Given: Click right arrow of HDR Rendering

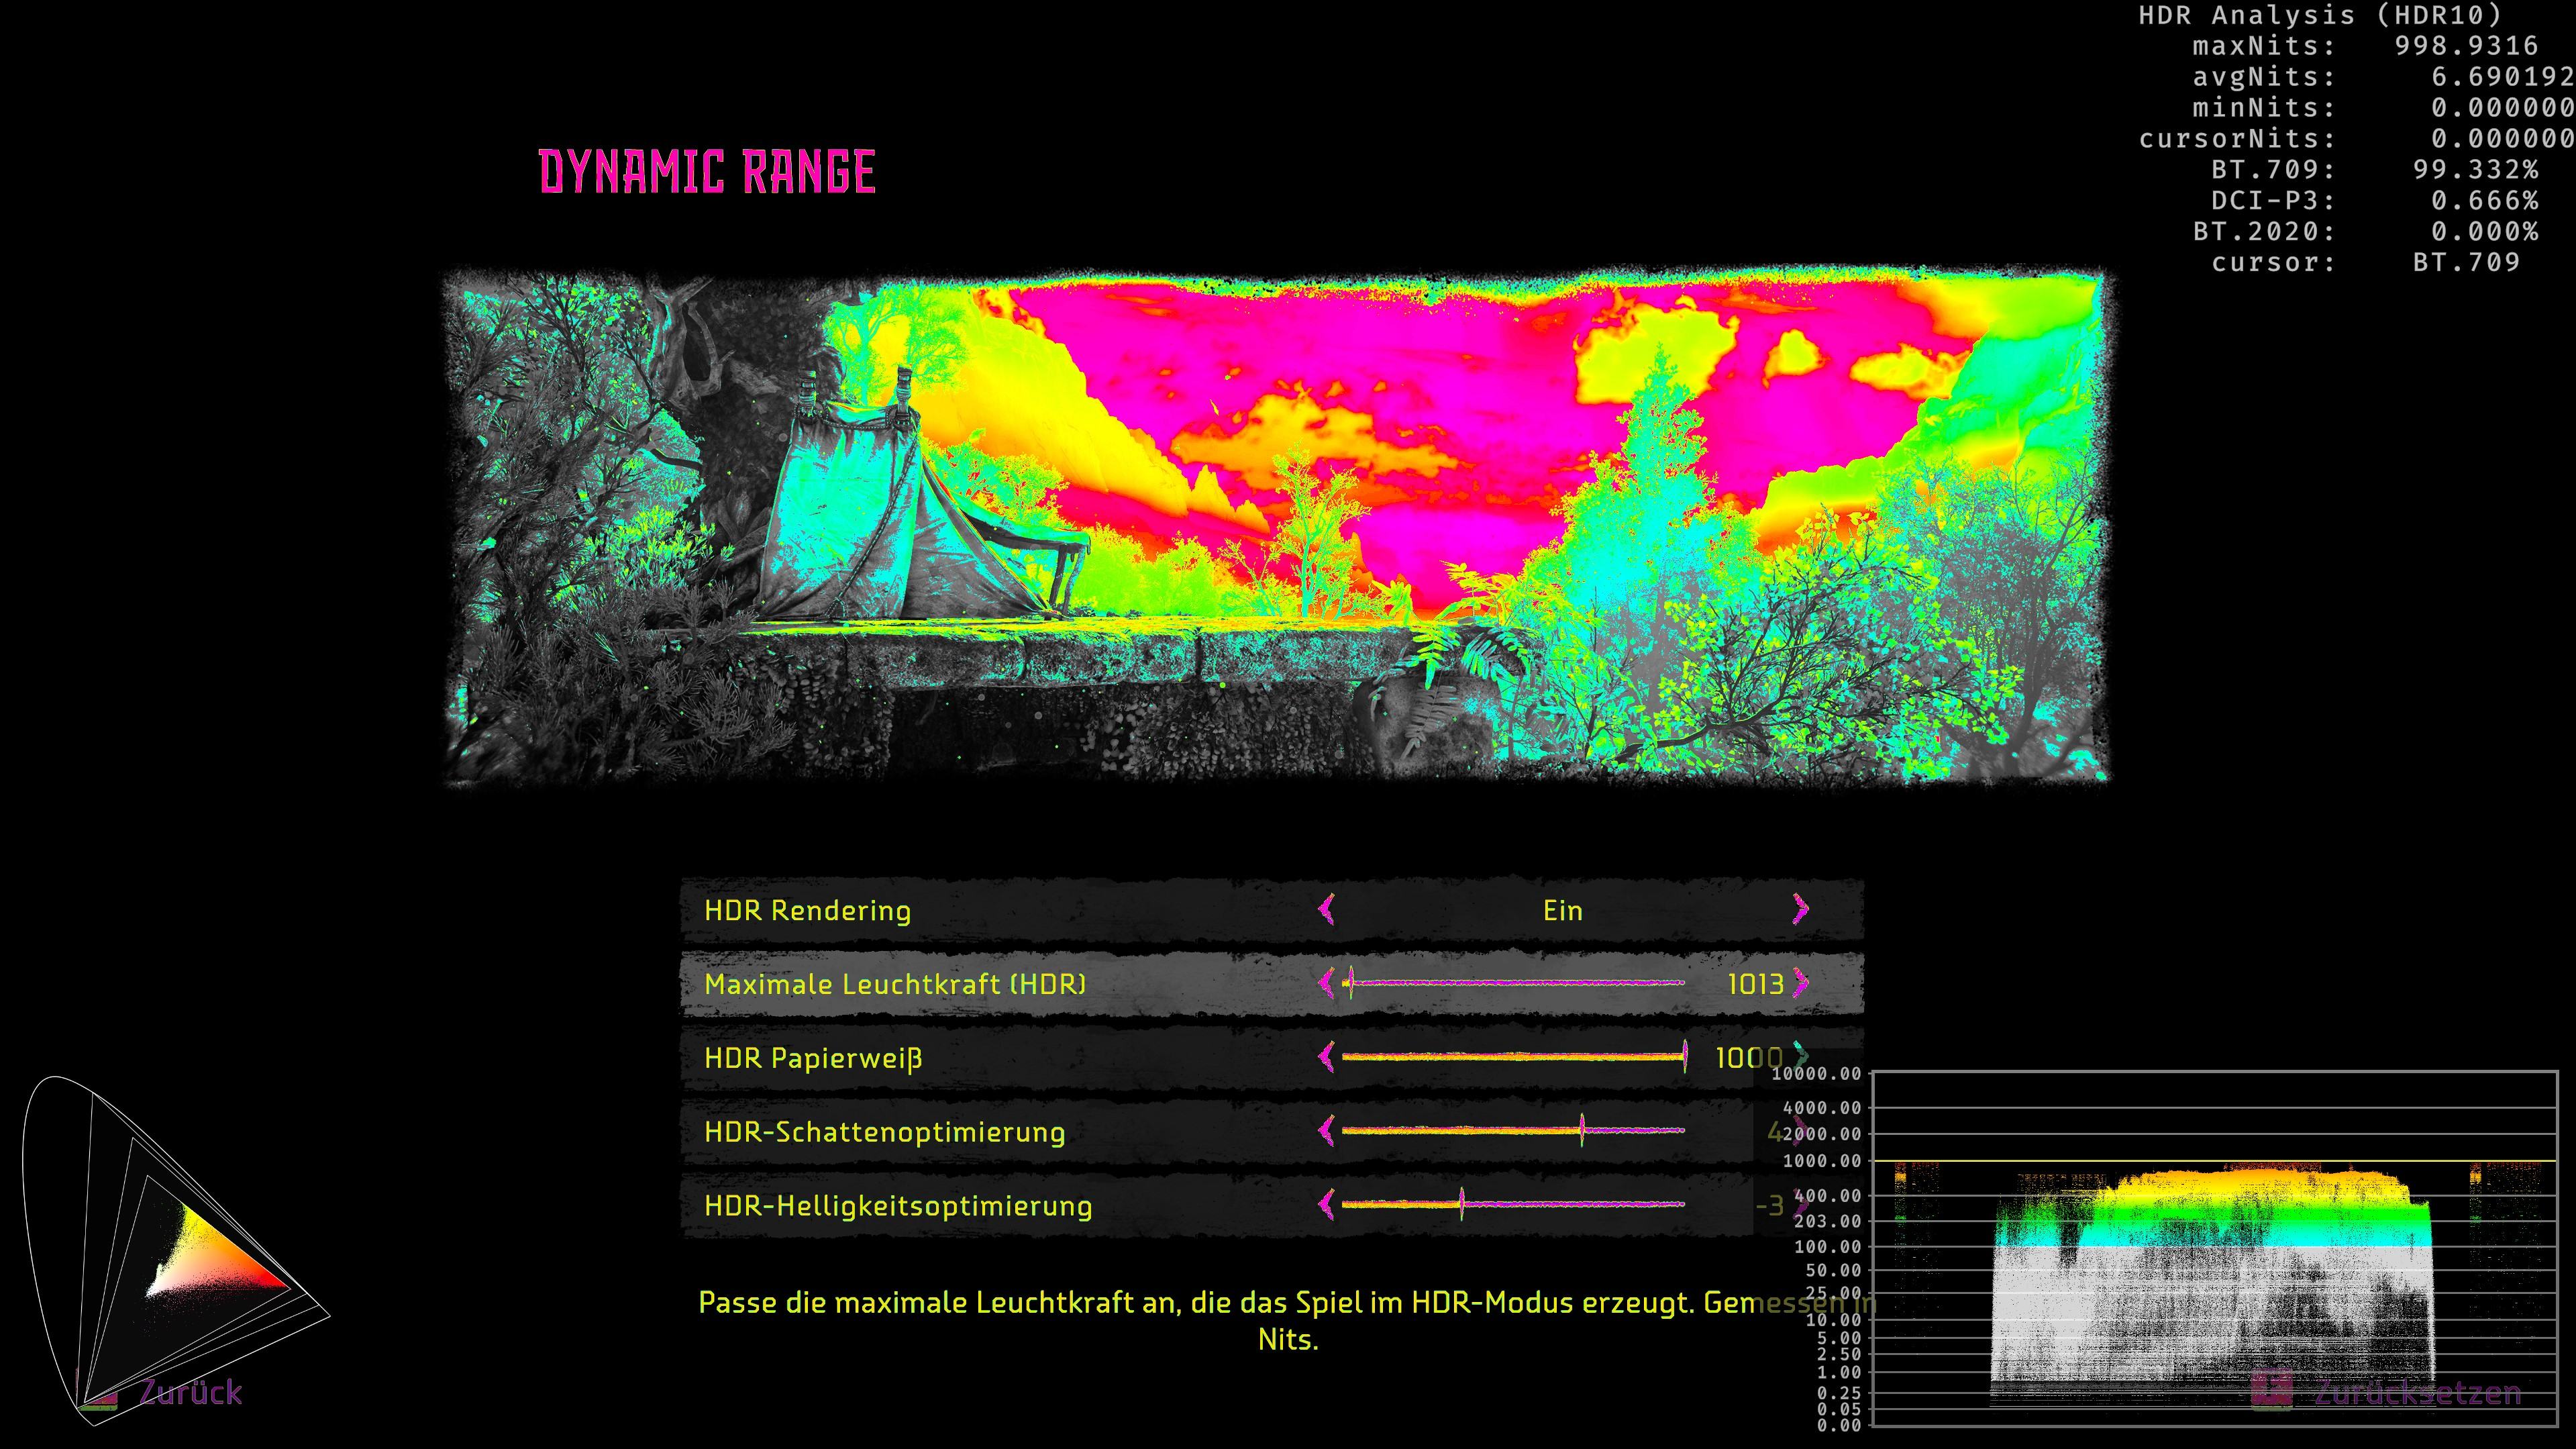Looking at the screenshot, I should click(1800, 909).
